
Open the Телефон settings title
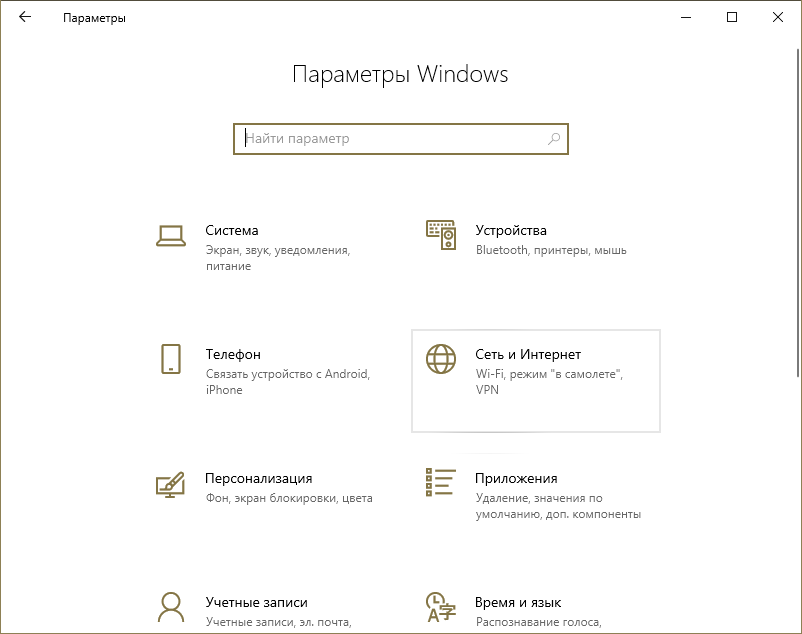coord(233,354)
